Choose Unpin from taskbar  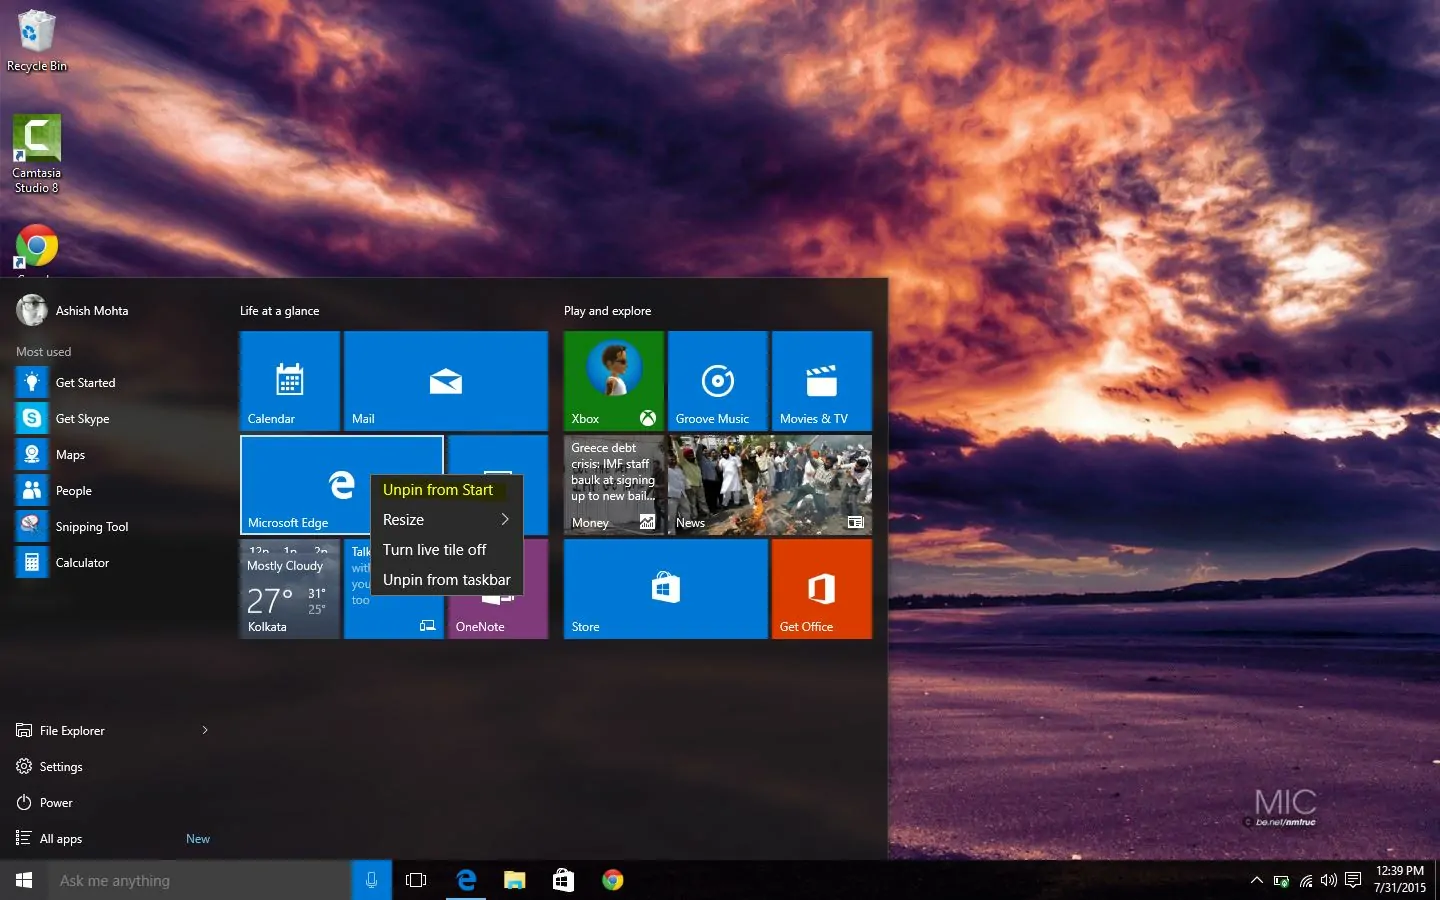point(446,580)
